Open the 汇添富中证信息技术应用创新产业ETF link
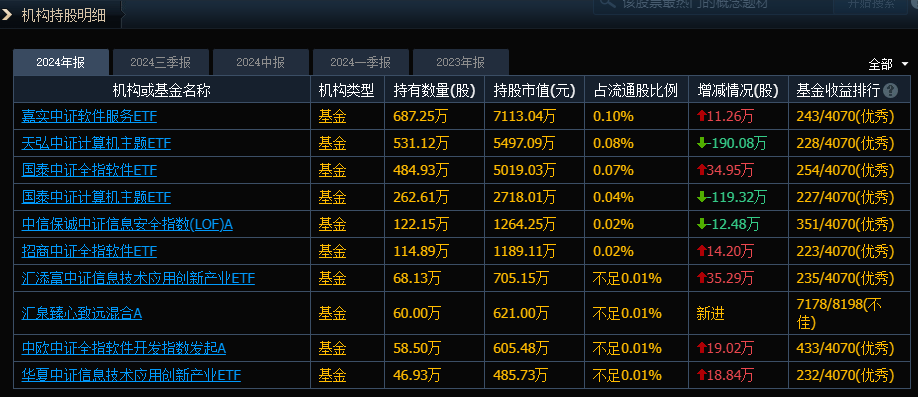This screenshot has width=918, height=397. (x=138, y=278)
